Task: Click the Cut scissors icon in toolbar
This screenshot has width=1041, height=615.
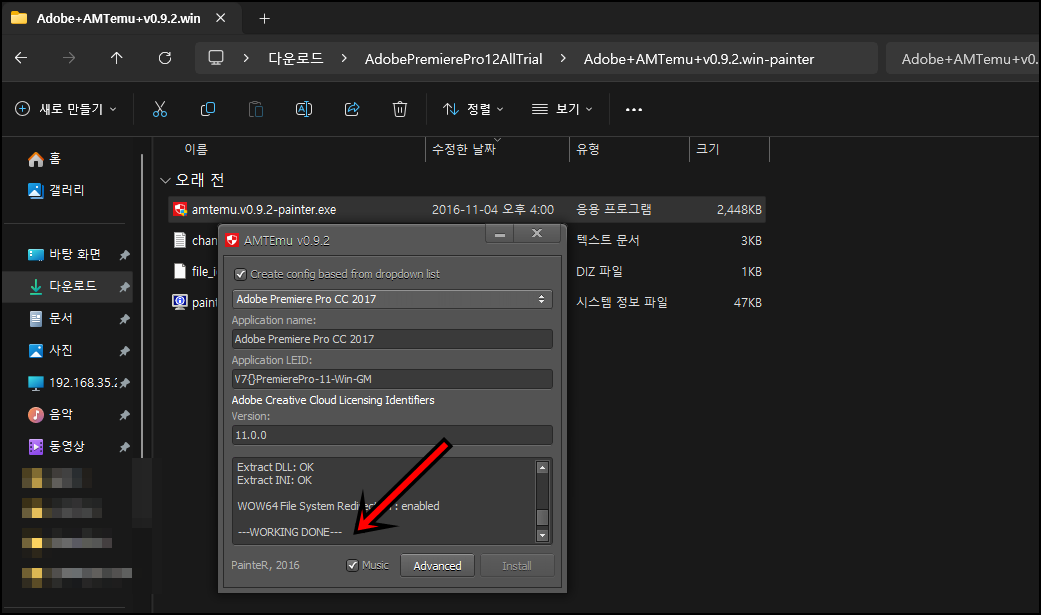Action: point(160,109)
